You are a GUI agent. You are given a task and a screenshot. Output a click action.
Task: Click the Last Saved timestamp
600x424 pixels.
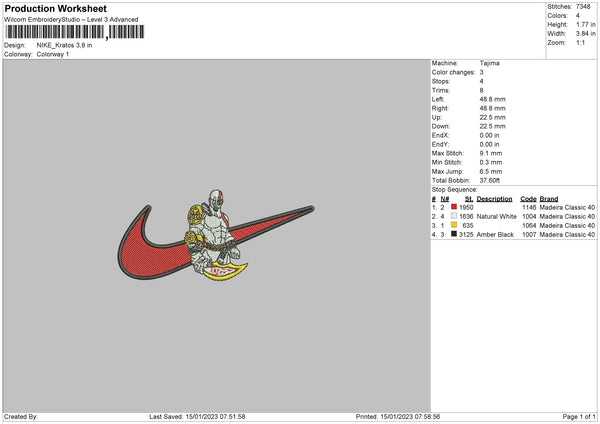click(x=197, y=416)
